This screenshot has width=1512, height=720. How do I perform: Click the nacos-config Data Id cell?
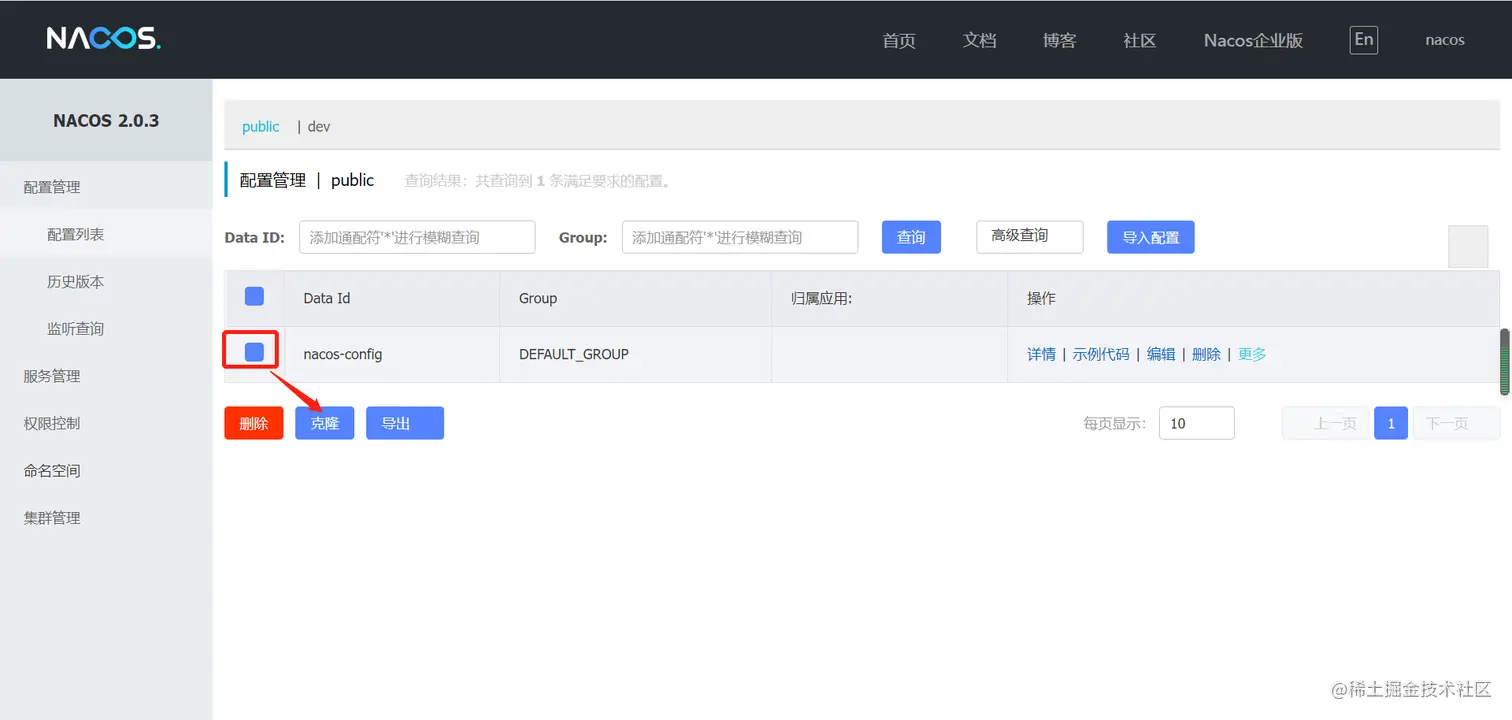click(x=392, y=354)
